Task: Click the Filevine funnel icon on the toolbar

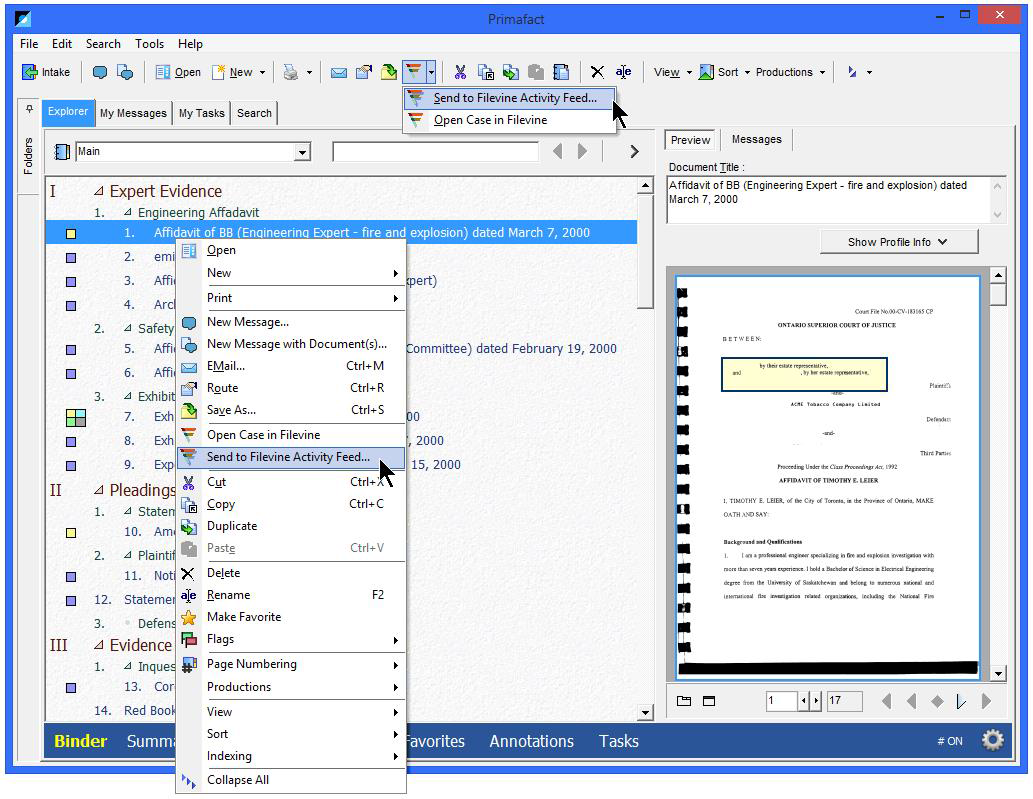Action: coord(412,71)
